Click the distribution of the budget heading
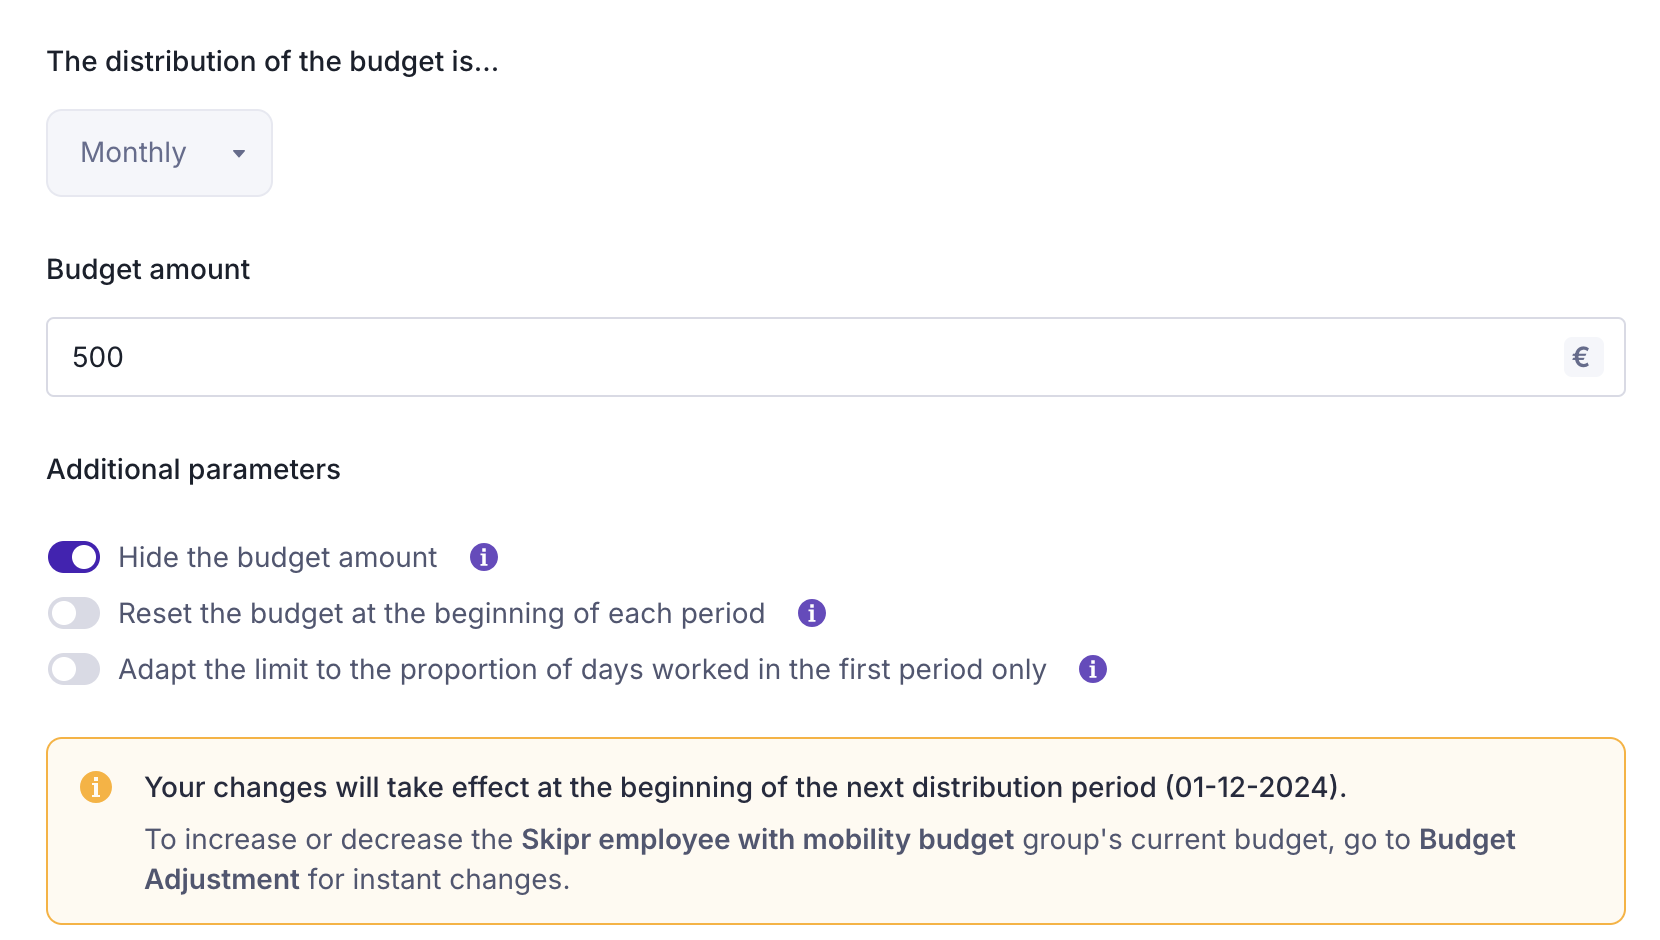The height and width of the screenshot is (940, 1660). pyautogui.click(x=272, y=61)
